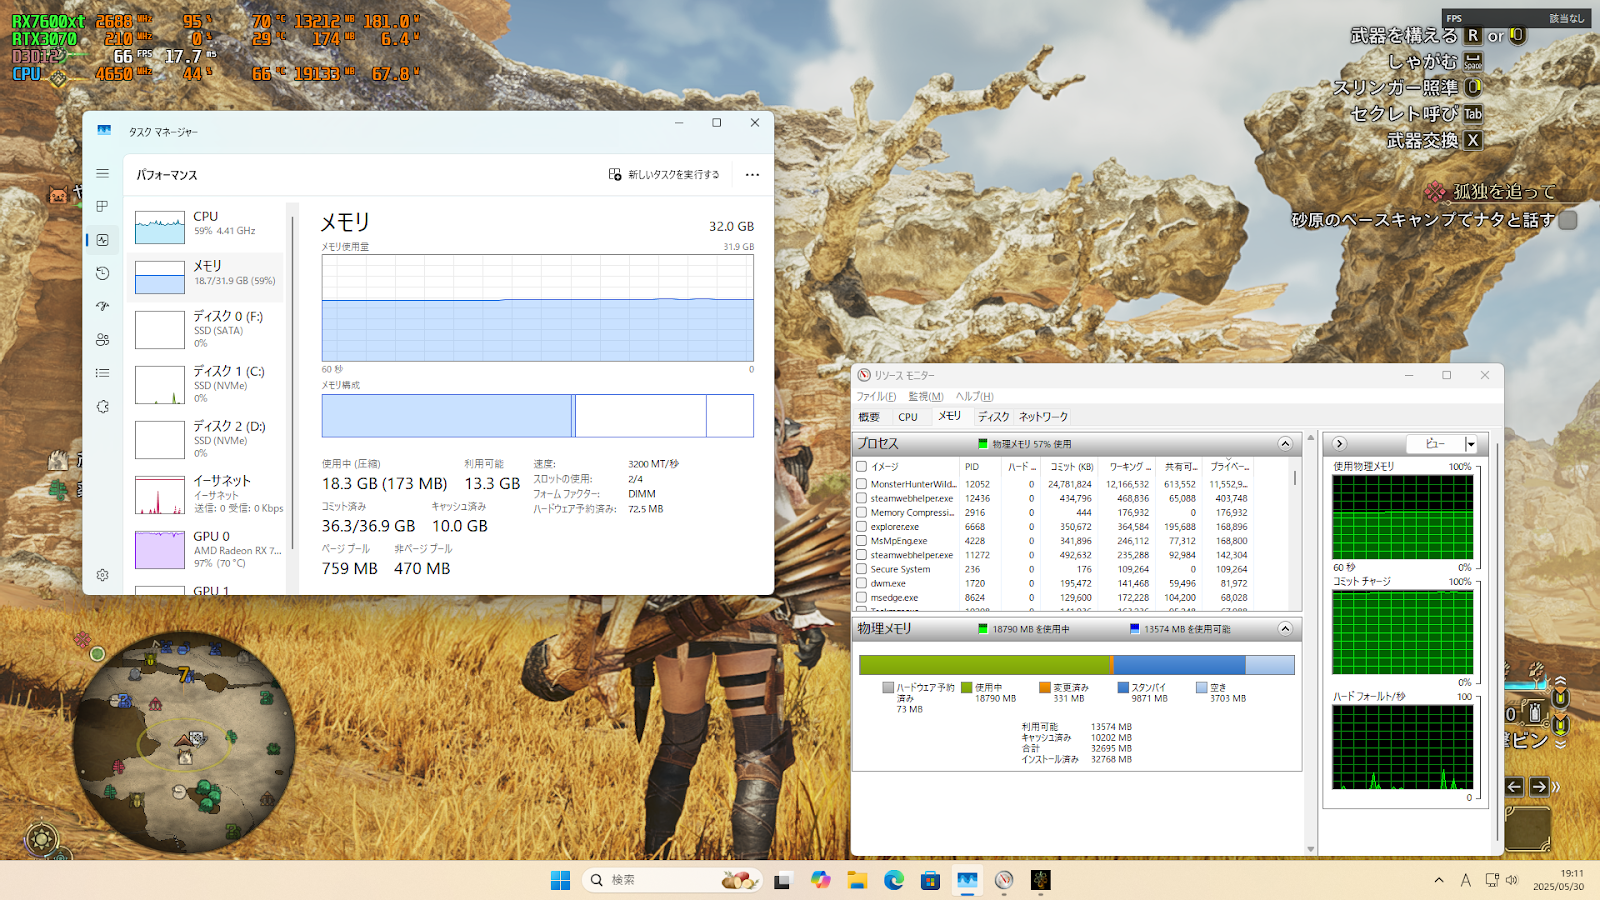Open App history icon in Task Manager sidebar
This screenshot has width=1600, height=900.
pos(102,273)
